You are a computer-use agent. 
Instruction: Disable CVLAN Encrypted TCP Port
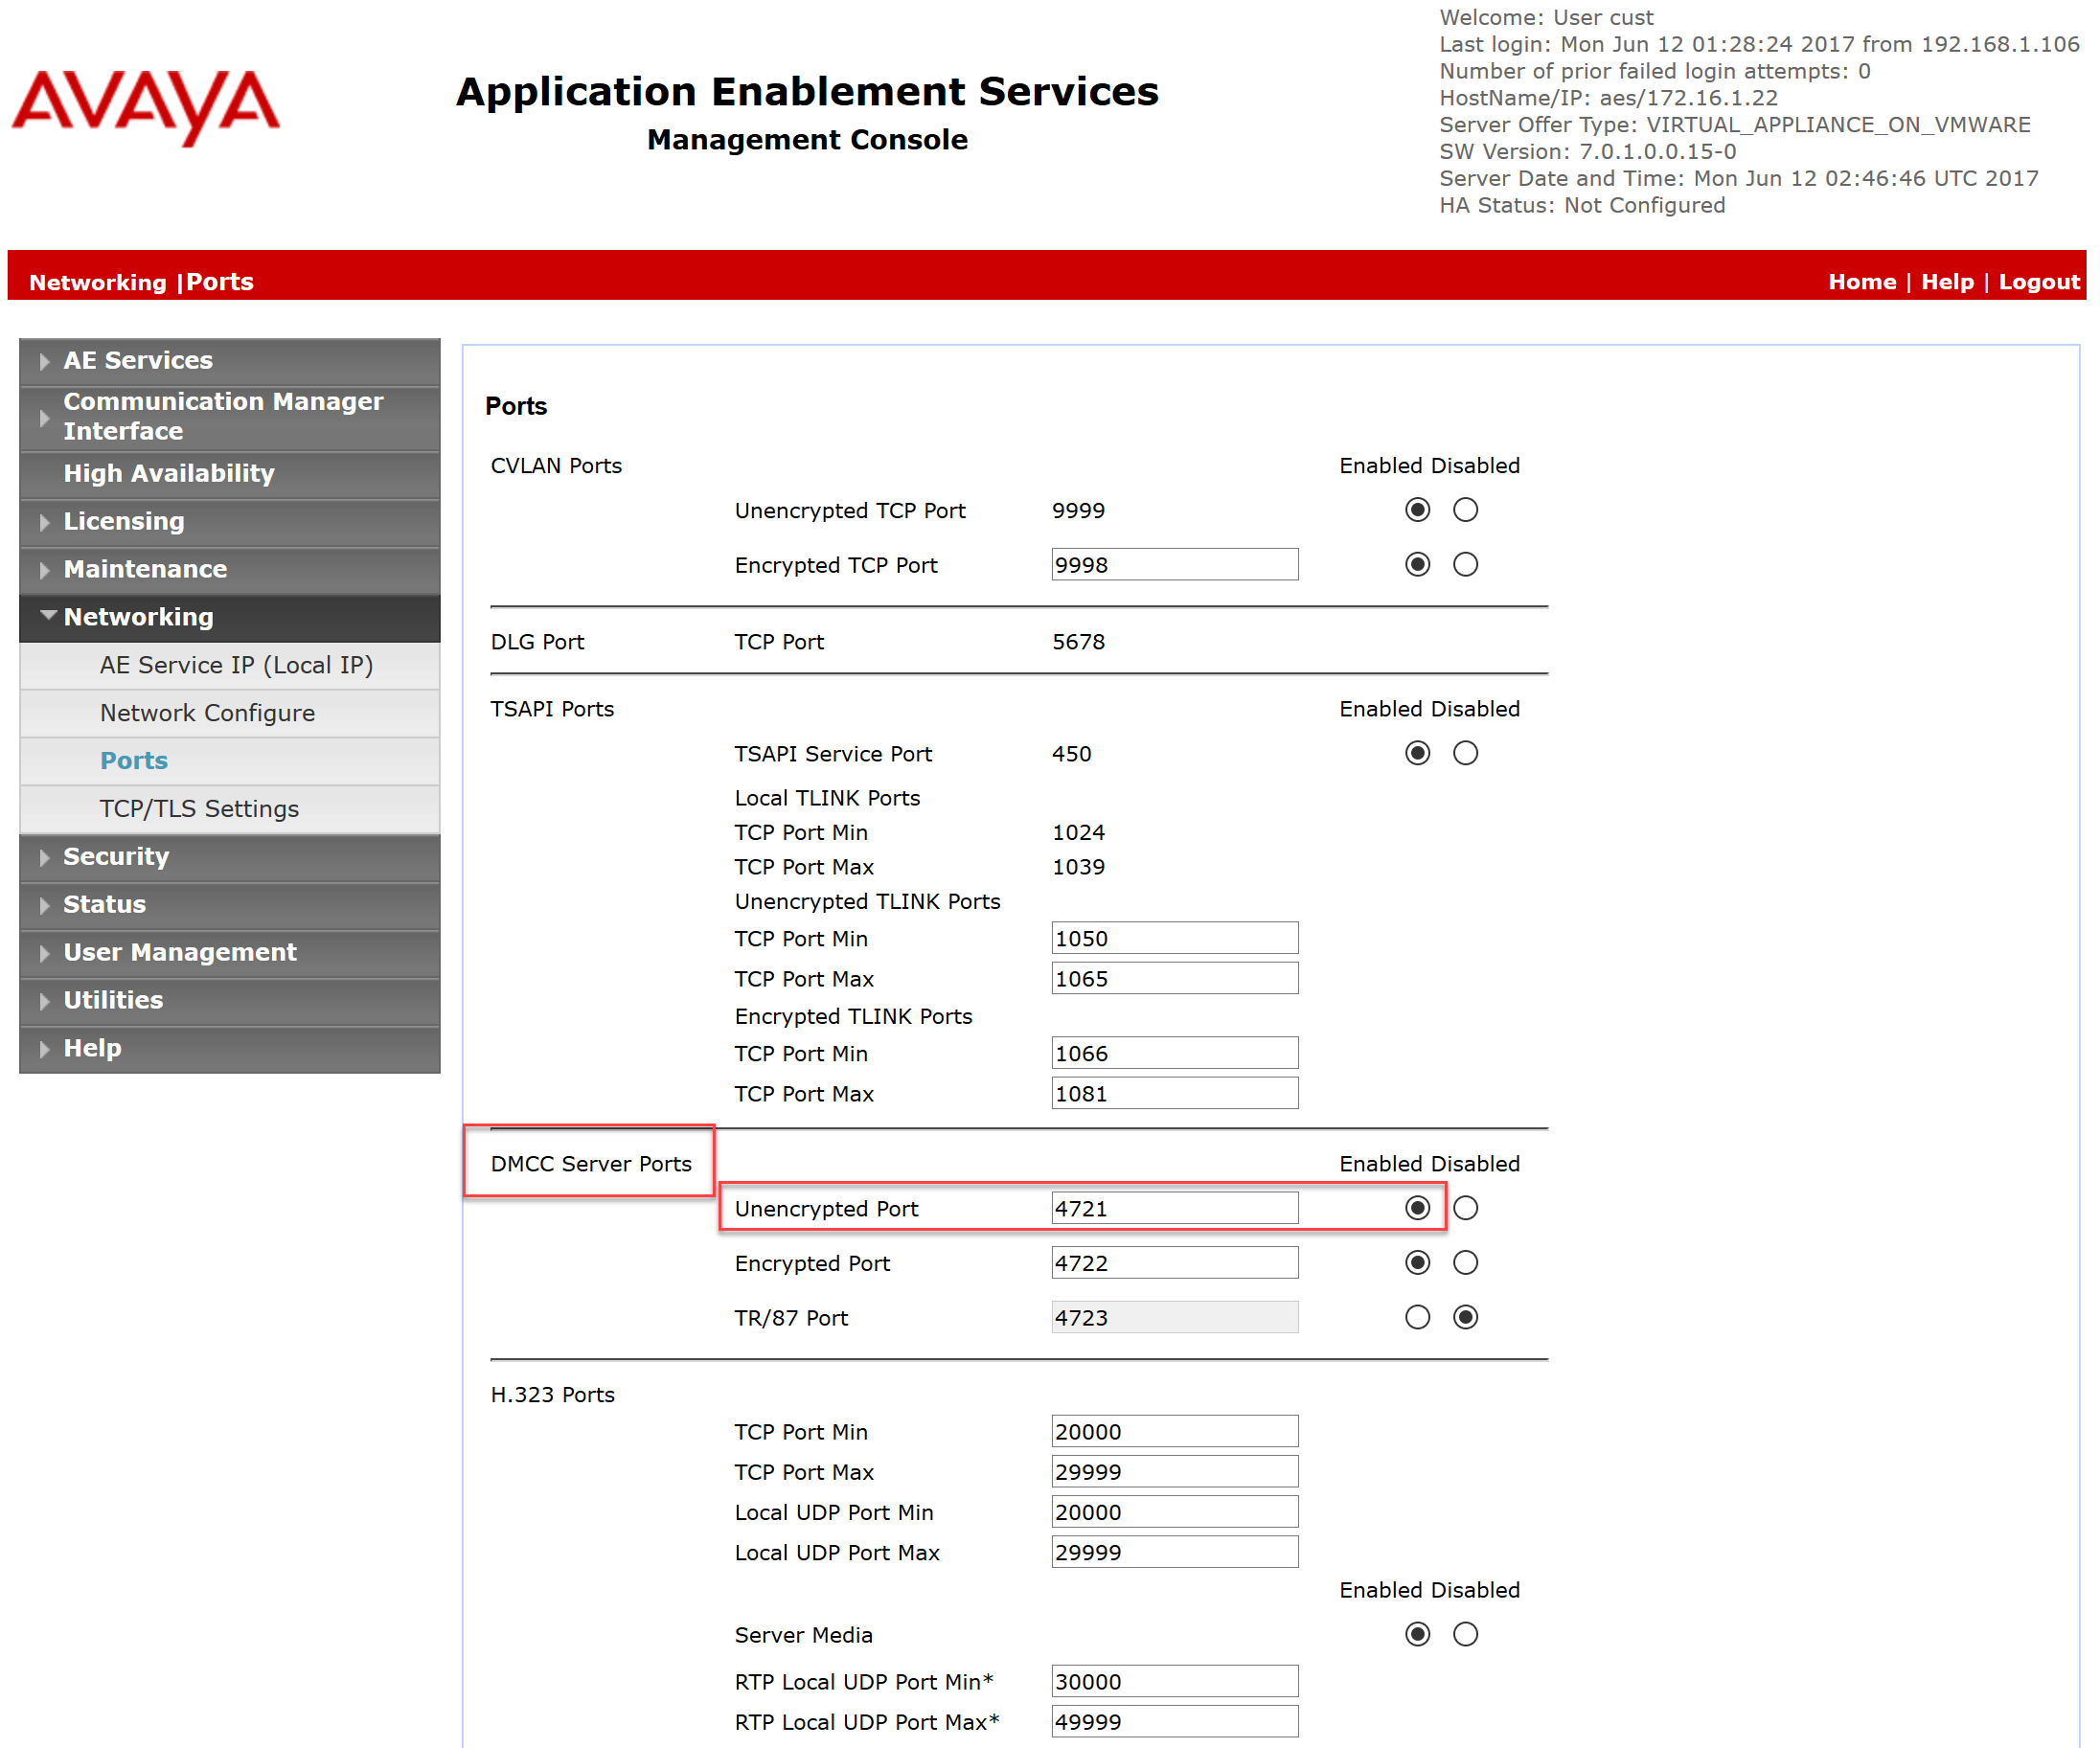(1466, 566)
